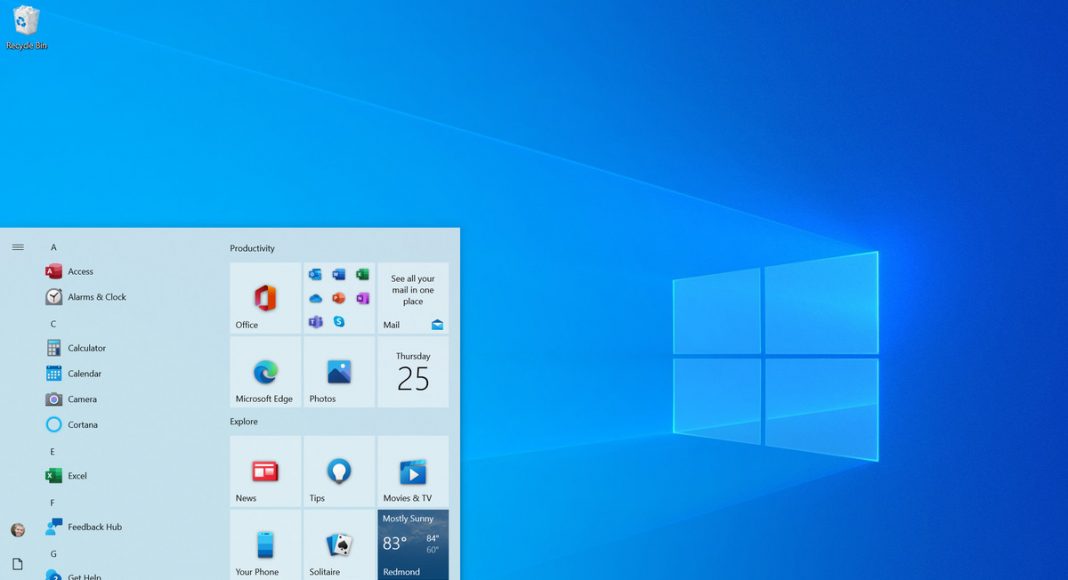Click the user account avatar
1068x580 pixels.
pos(18,530)
